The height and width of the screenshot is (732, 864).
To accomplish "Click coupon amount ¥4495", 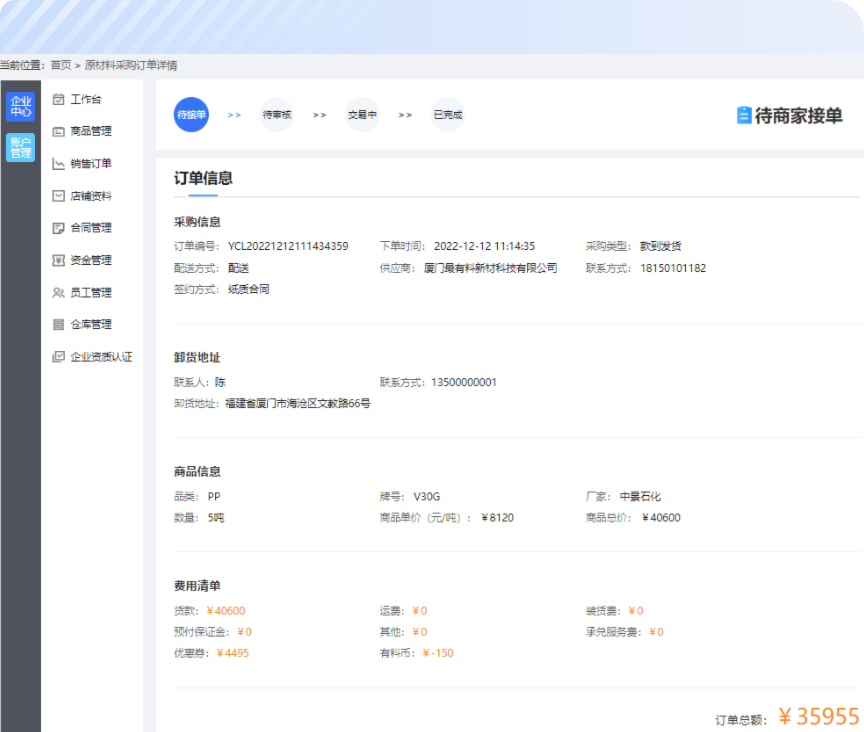I will click(x=233, y=653).
